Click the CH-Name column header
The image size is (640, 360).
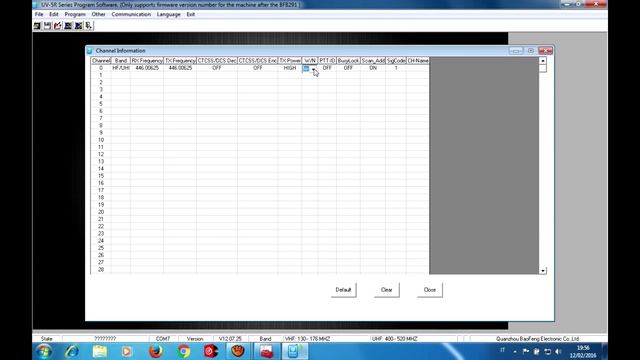pyautogui.click(x=418, y=60)
